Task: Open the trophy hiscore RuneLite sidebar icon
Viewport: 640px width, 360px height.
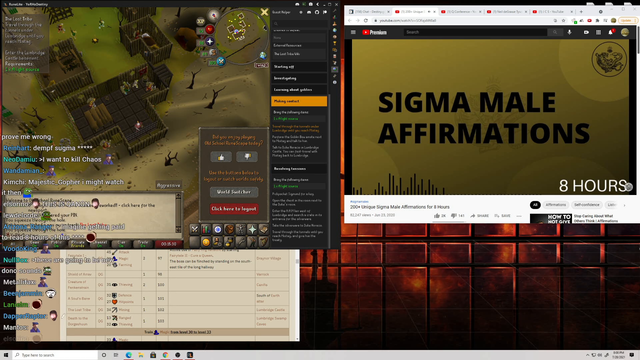Action: (335, 43)
